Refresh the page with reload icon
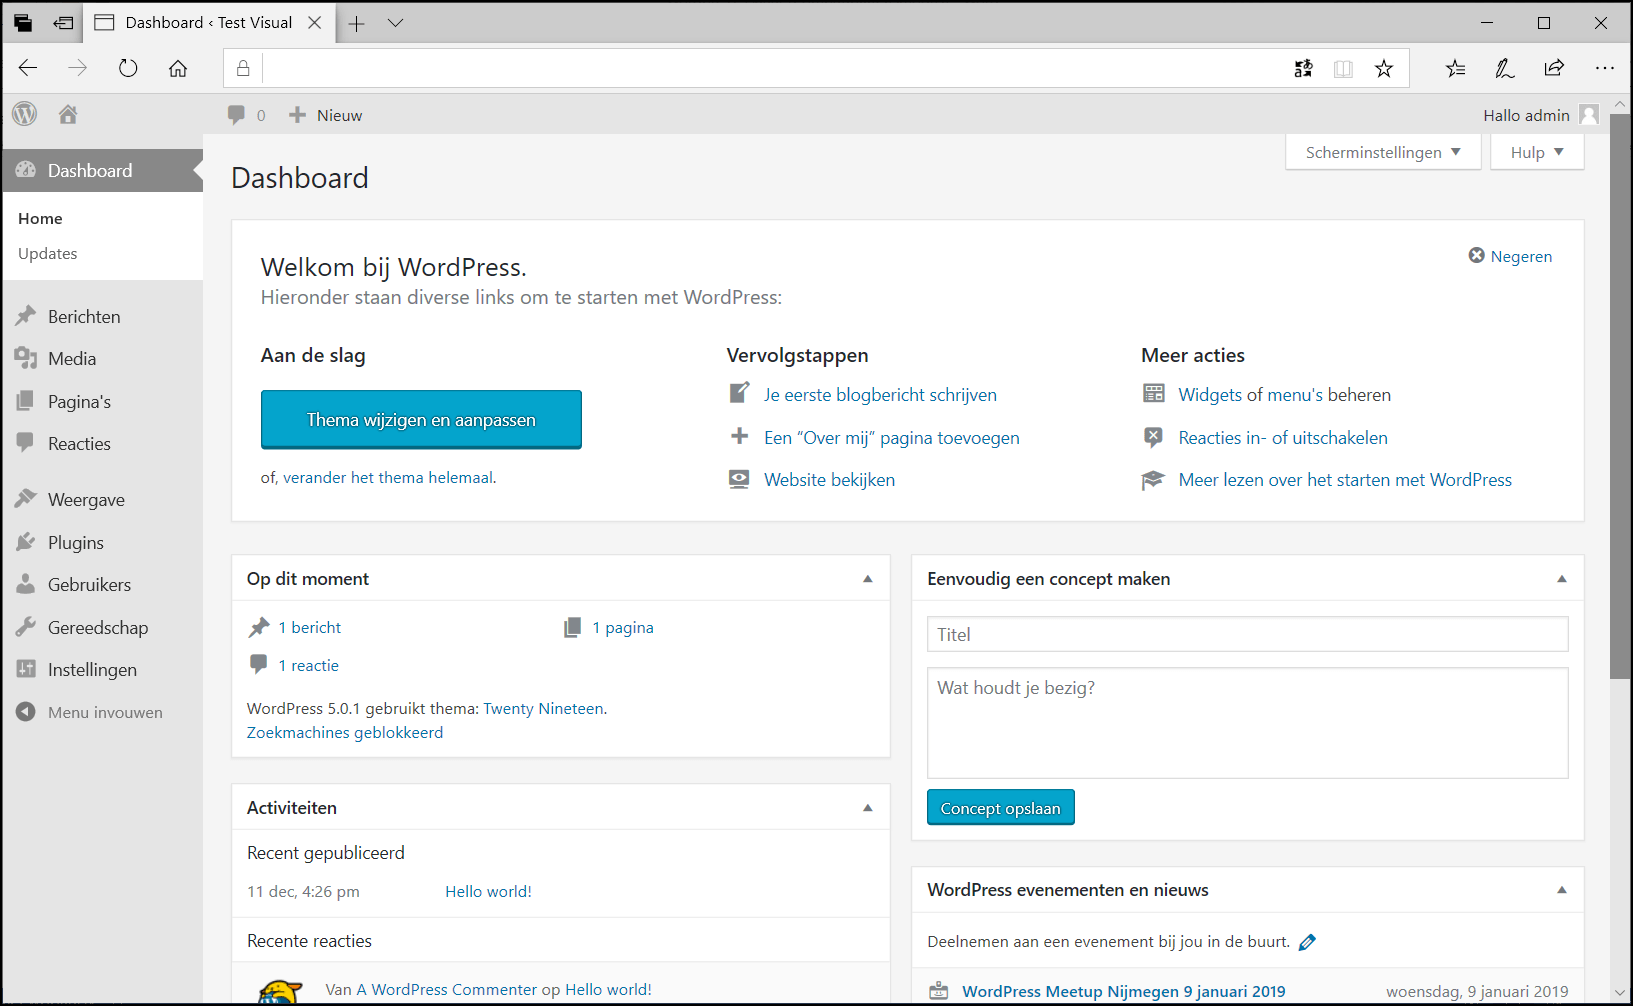Screen dimensions: 1633x1006 (128, 68)
